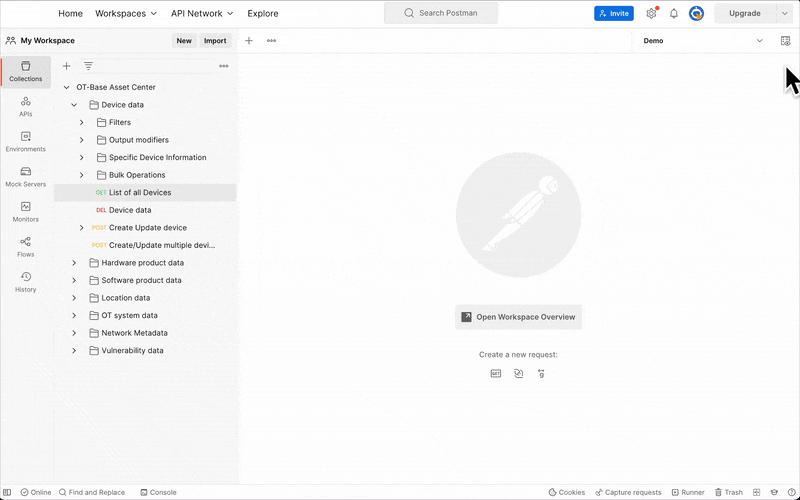Screen dimensions: 800x500
Task: Expand the Bulk Operations folder
Action: [x=81, y=175]
